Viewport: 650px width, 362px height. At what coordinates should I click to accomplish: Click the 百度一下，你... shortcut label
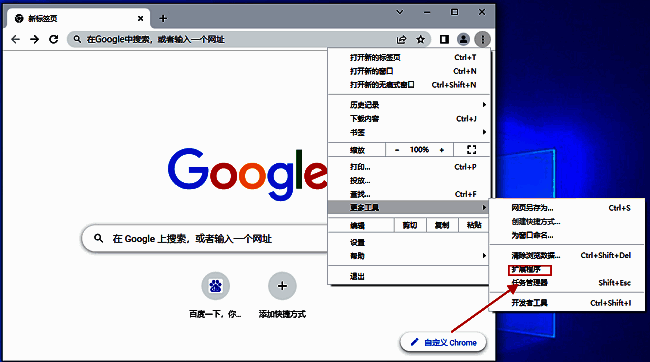[x=215, y=314]
